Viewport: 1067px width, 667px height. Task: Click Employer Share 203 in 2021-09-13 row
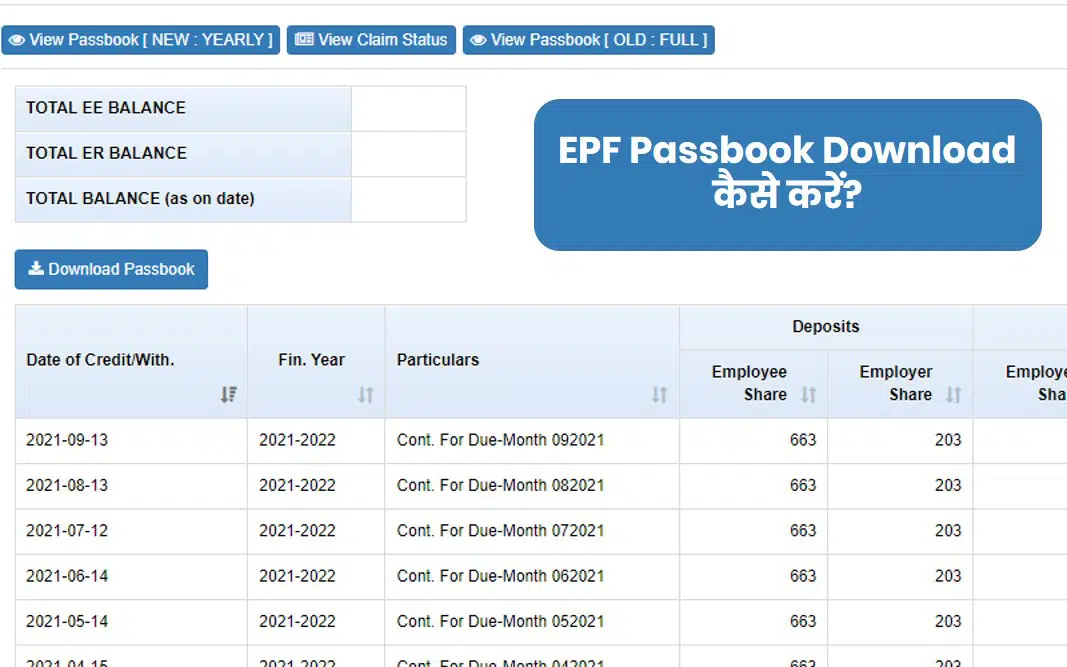pyautogui.click(x=948, y=440)
